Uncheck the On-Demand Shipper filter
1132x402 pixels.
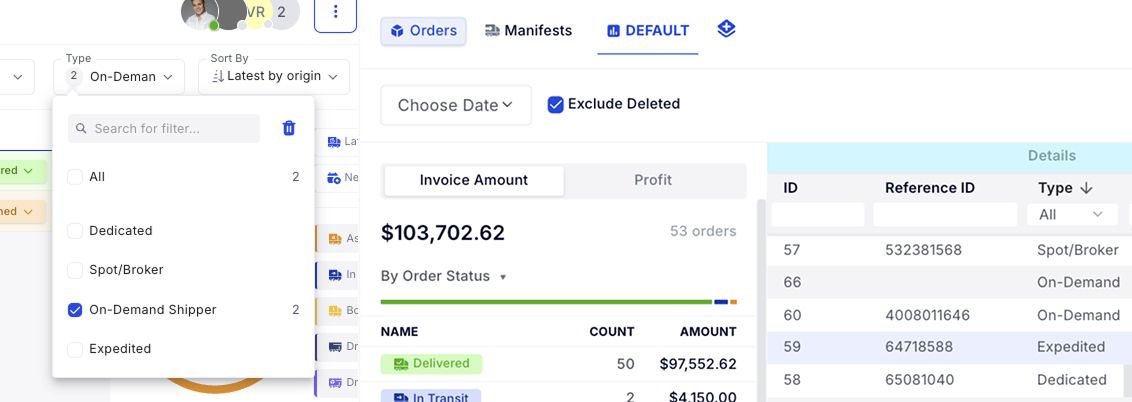75,310
